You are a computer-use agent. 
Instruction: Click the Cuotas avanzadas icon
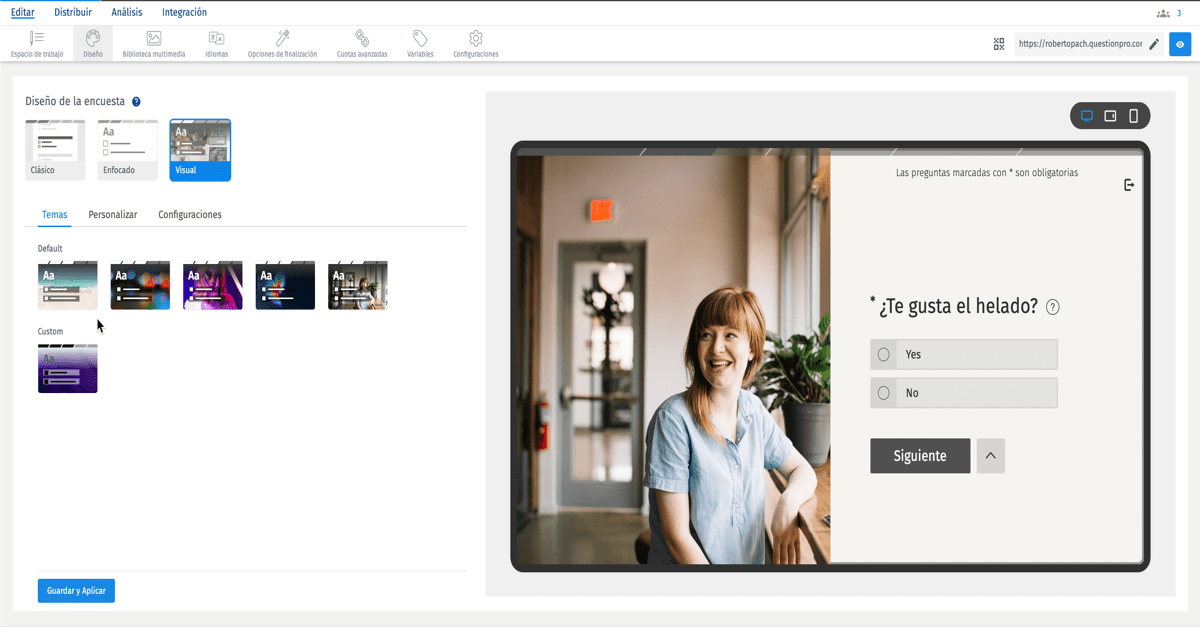[x=360, y=42]
